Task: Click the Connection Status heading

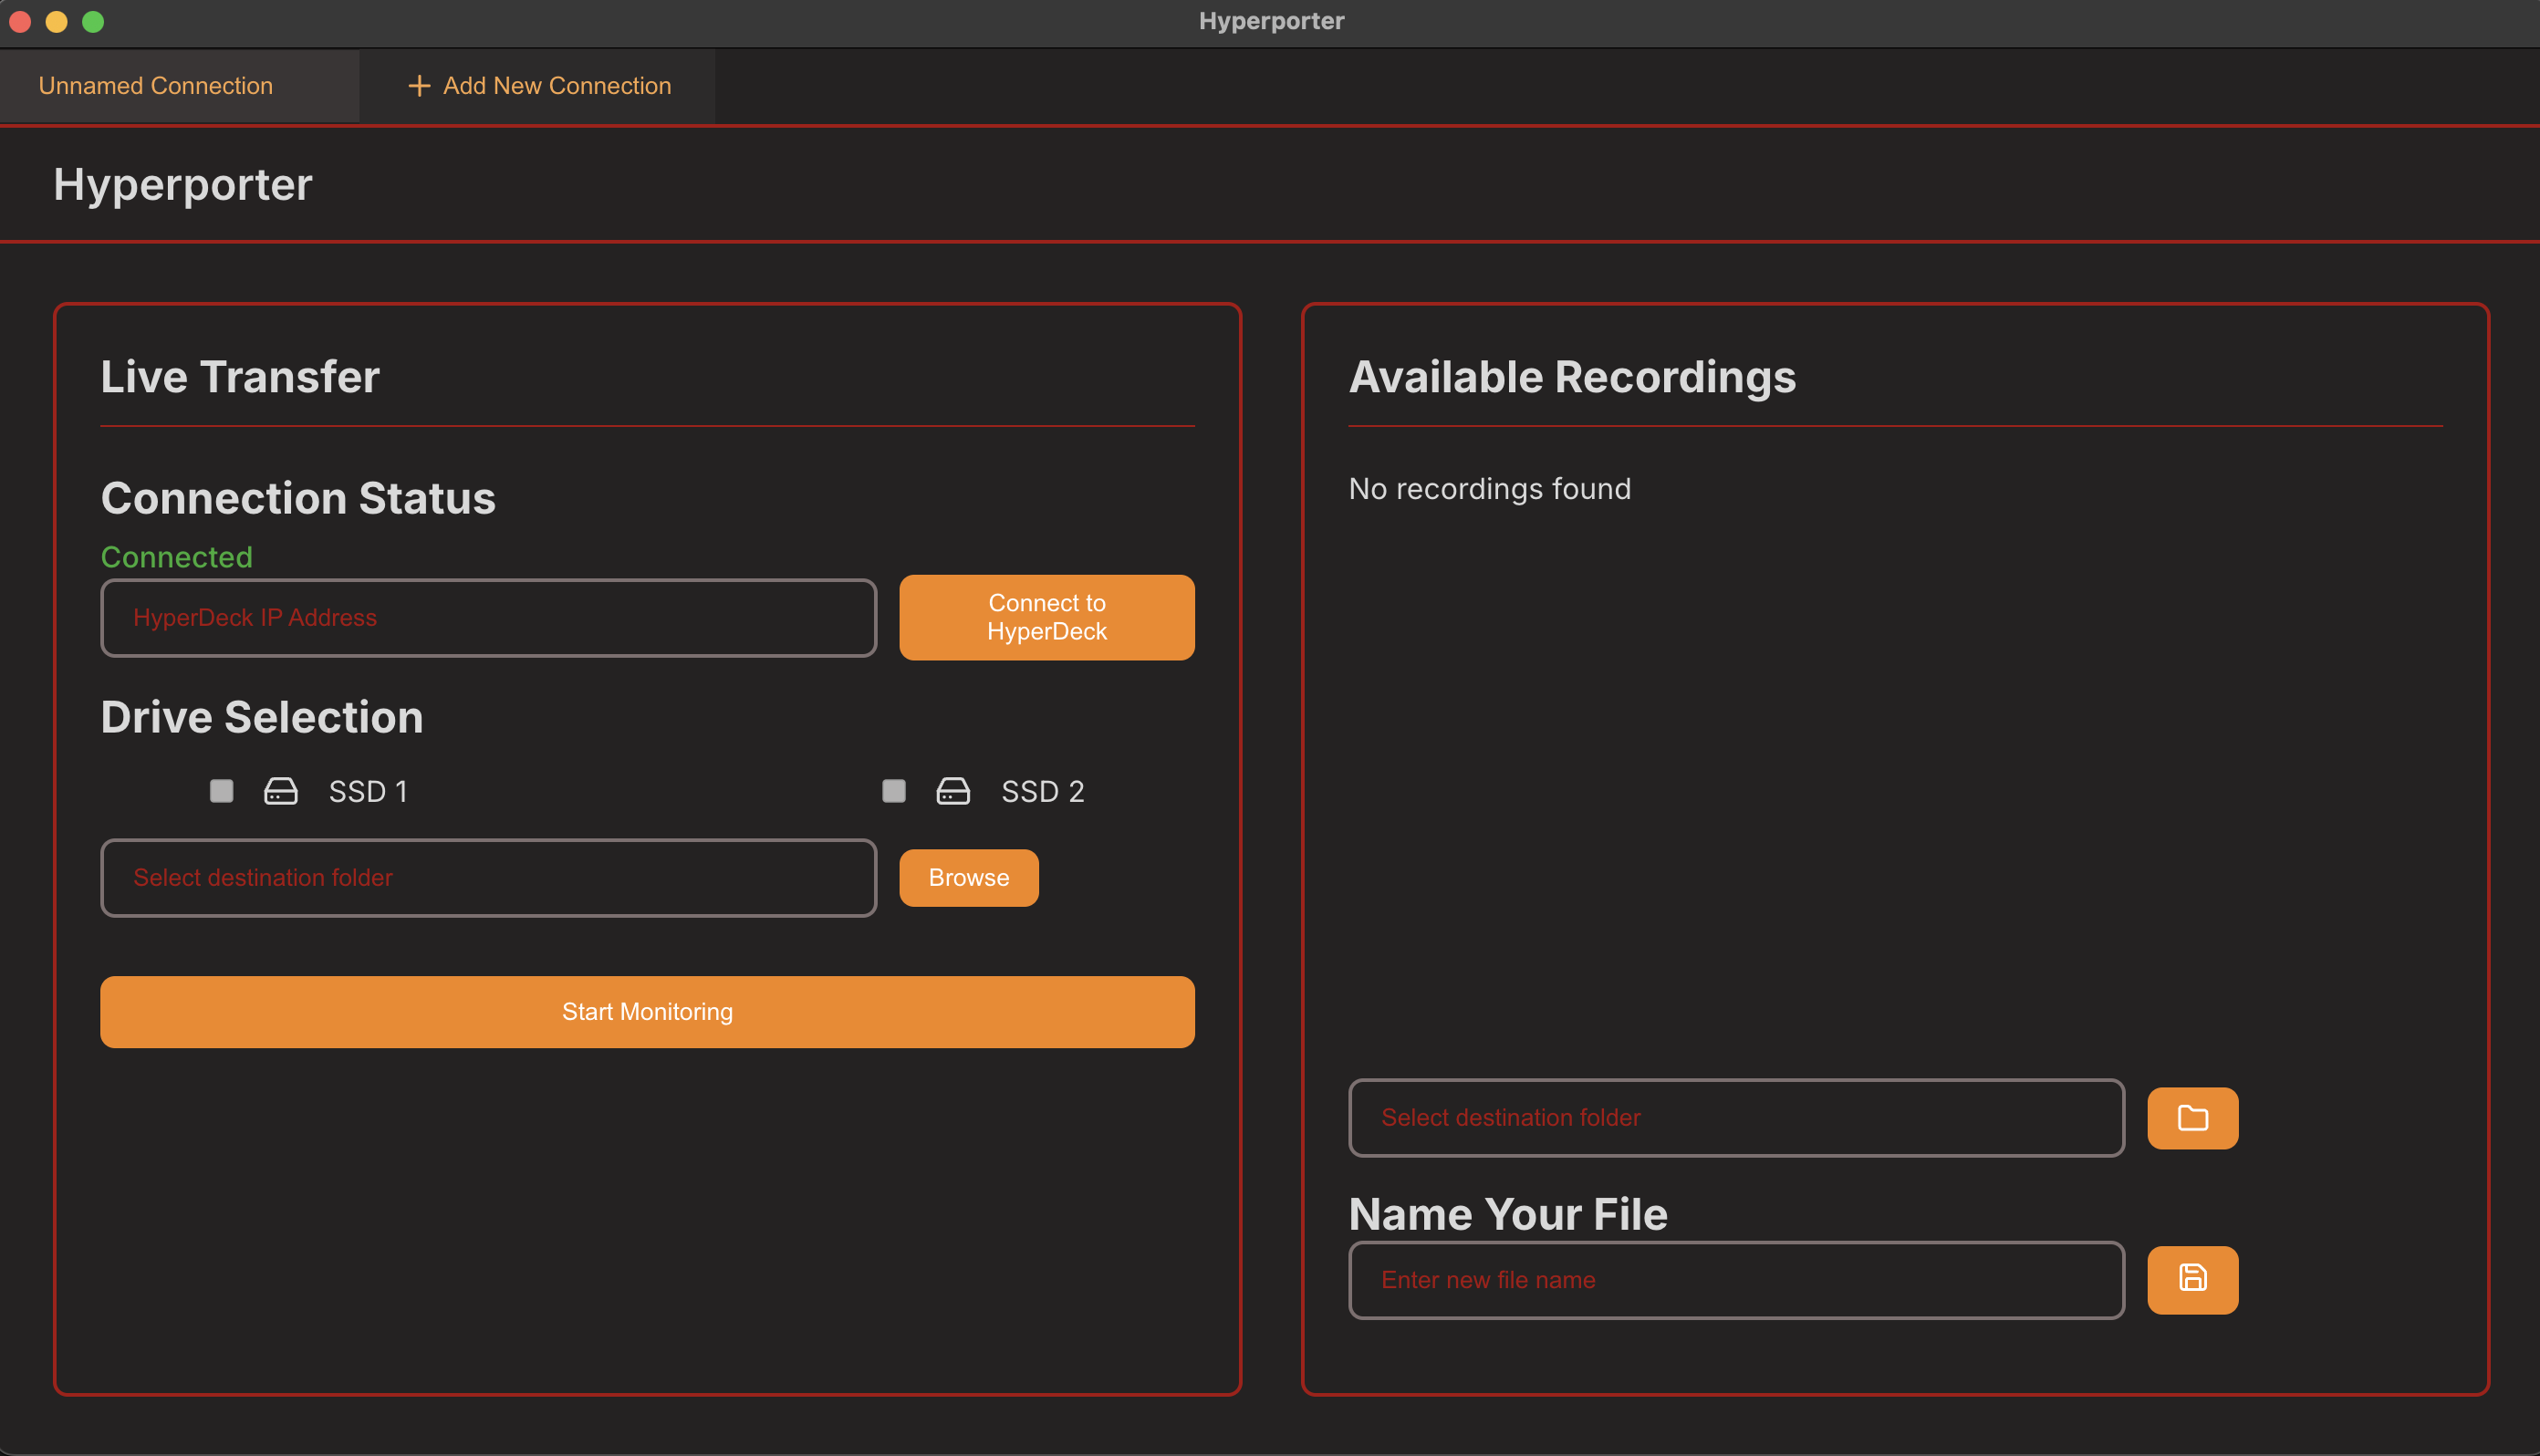Action: click(298, 498)
